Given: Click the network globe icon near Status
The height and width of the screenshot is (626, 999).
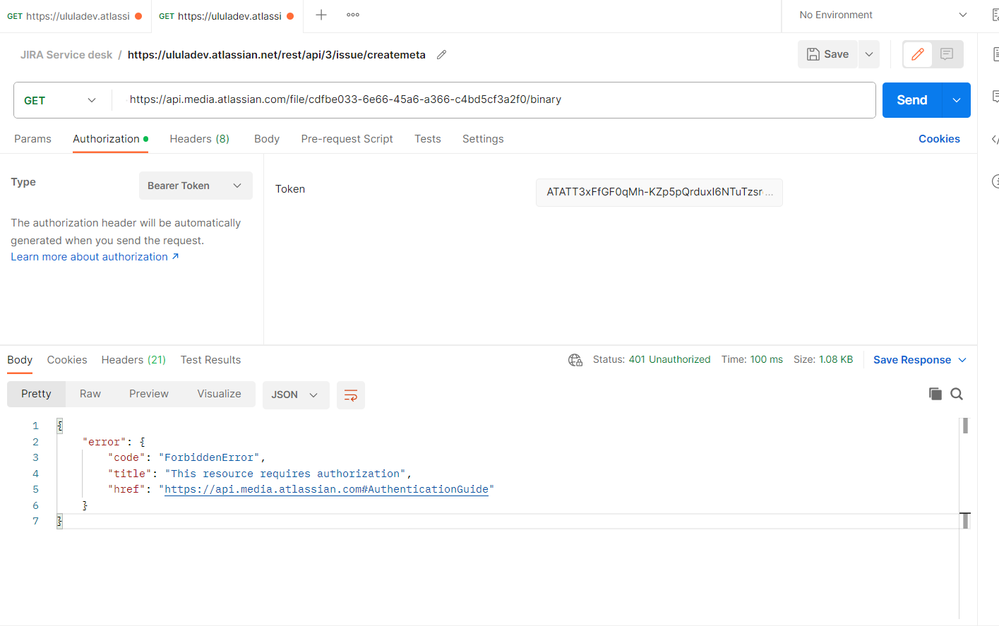Looking at the screenshot, I should pos(575,360).
